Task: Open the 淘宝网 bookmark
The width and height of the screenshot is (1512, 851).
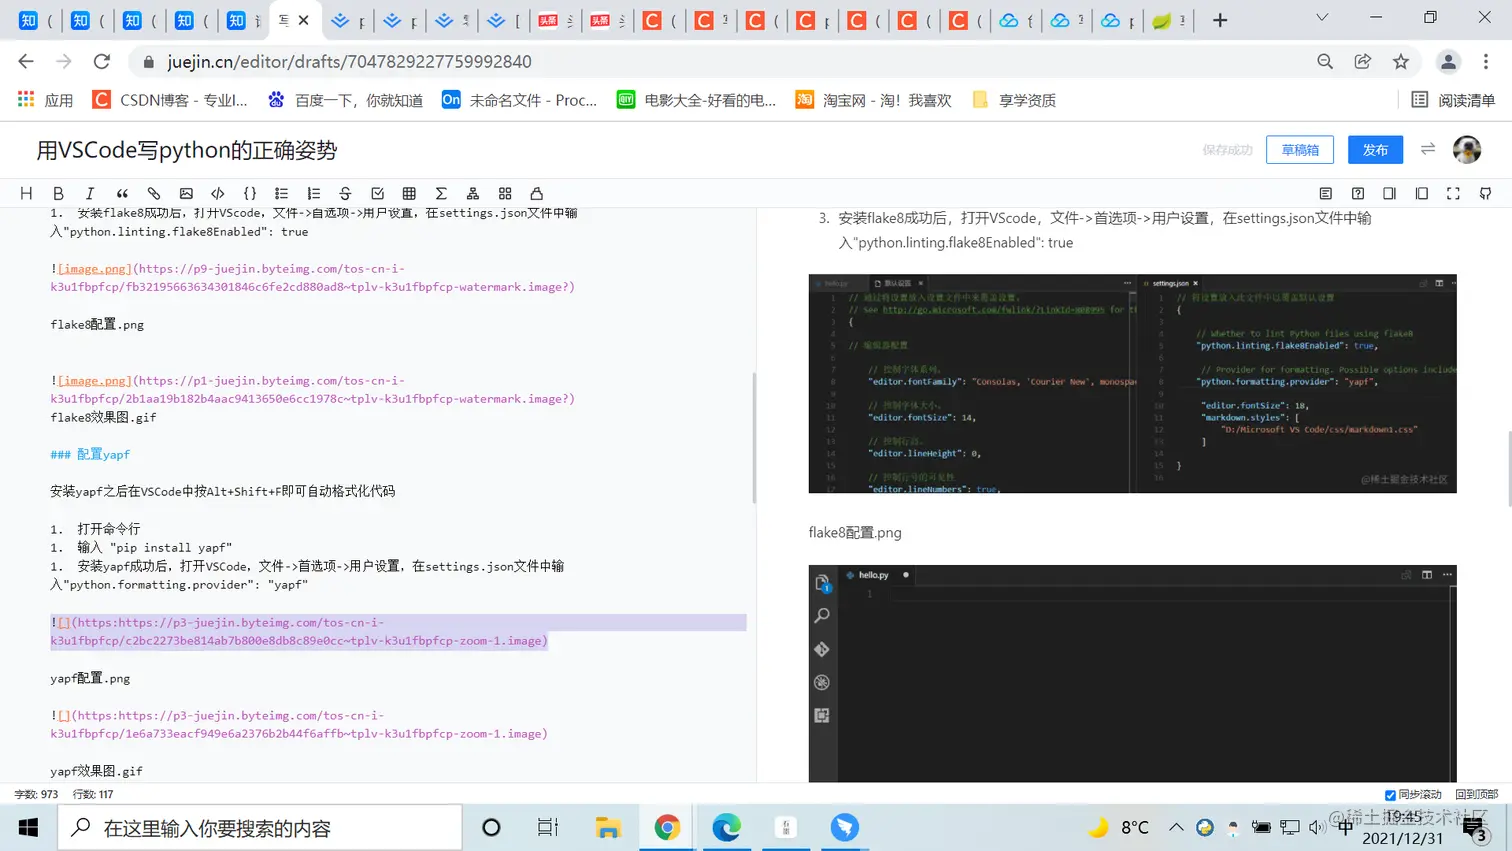Action: click(873, 100)
